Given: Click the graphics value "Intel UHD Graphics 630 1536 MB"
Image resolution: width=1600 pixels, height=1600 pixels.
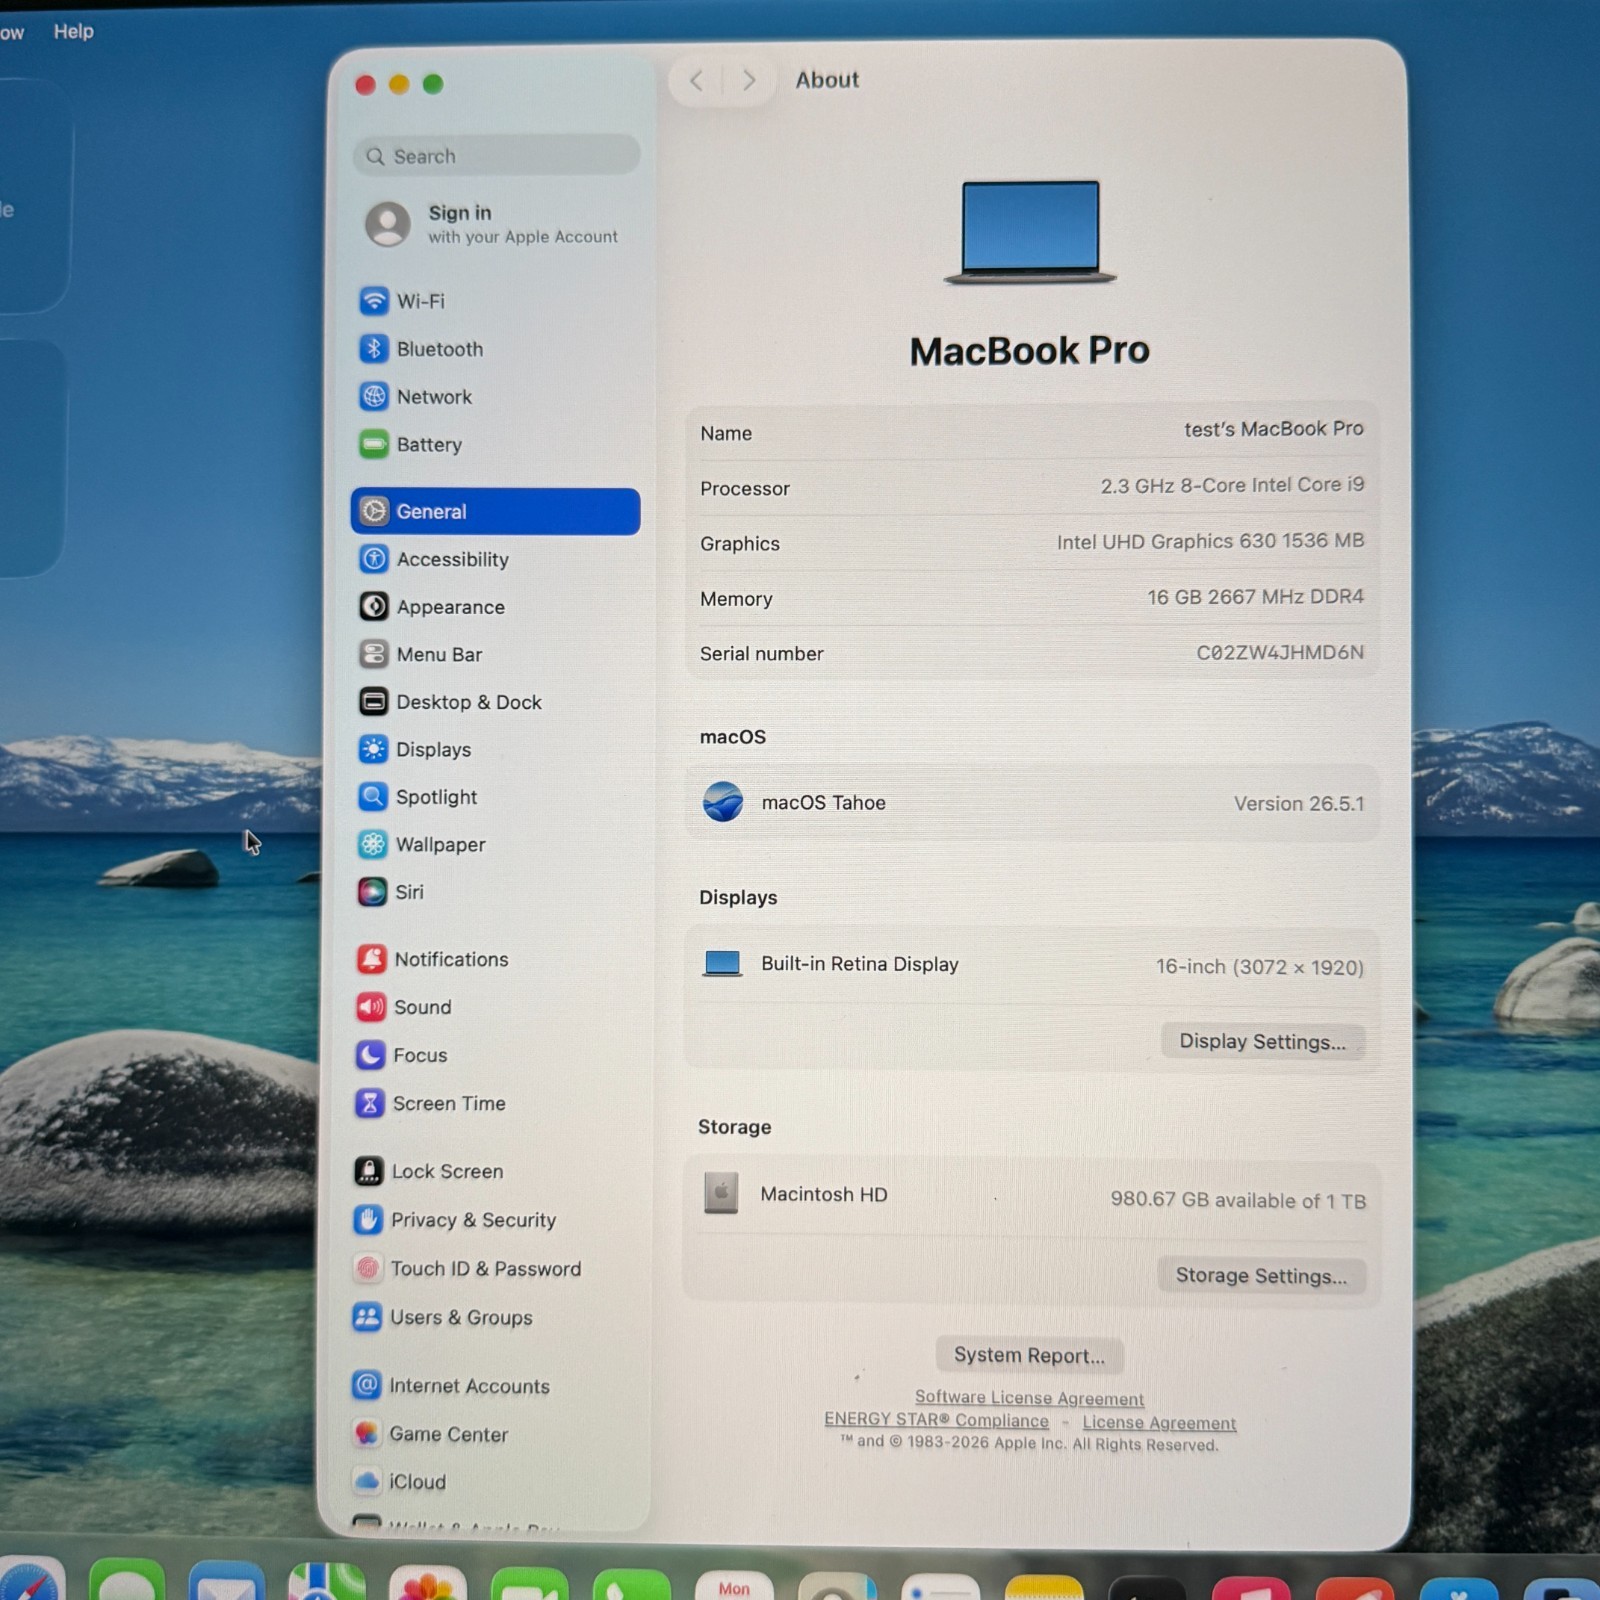Looking at the screenshot, I should [1210, 541].
